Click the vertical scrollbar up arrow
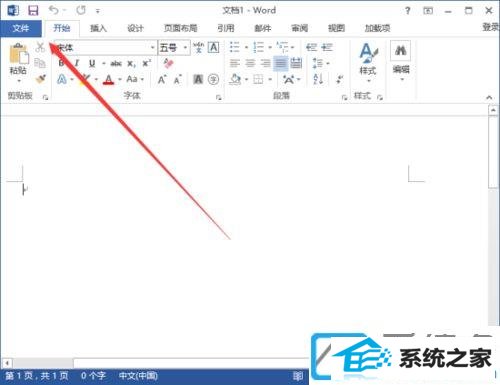 (493, 110)
